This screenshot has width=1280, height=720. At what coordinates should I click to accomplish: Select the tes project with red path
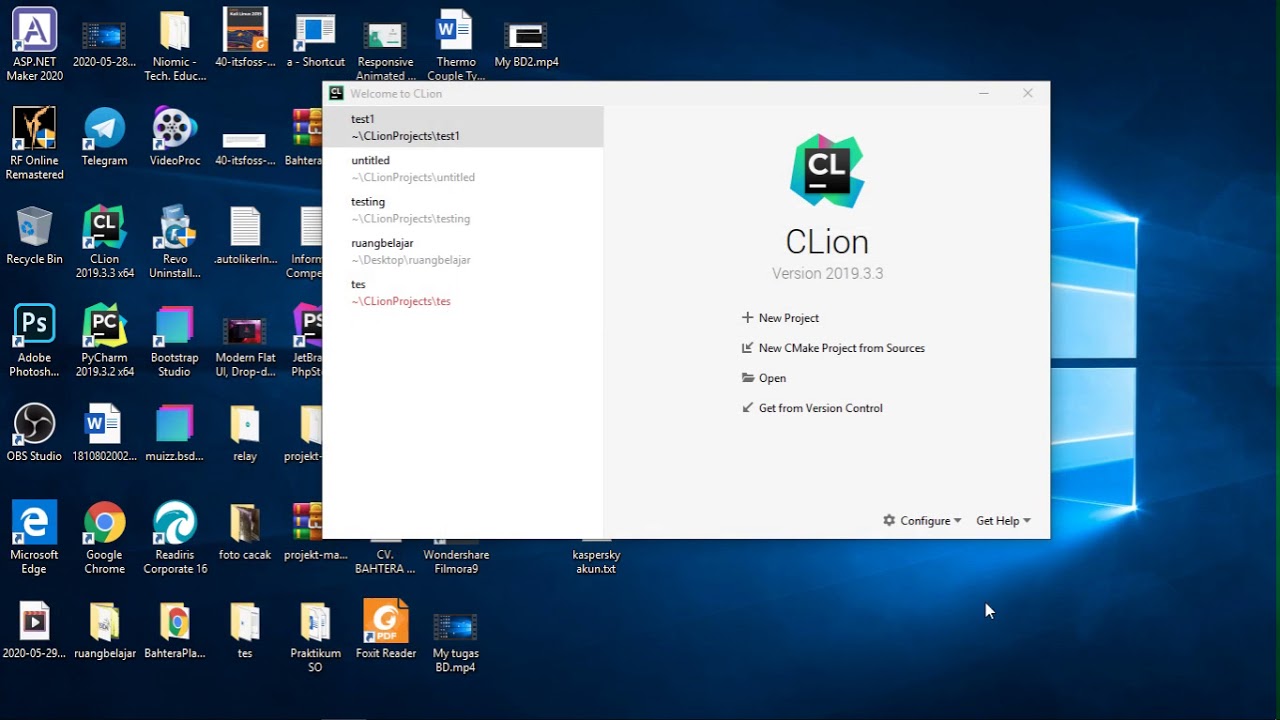point(463,292)
